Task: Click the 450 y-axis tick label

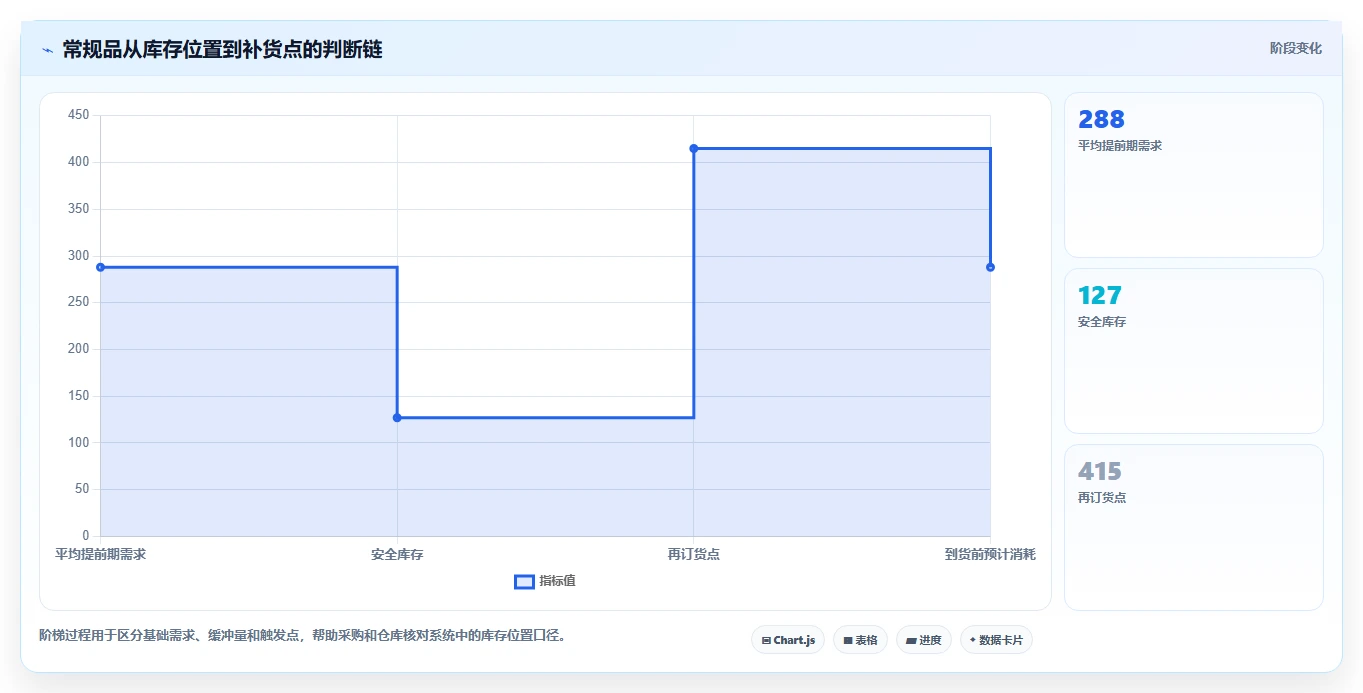Action: pyautogui.click(x=79, y=116)
